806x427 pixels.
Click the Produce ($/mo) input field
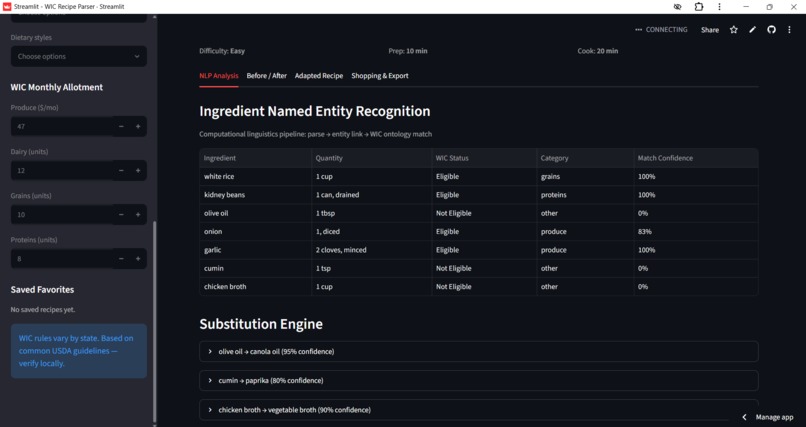pos(62,126)
